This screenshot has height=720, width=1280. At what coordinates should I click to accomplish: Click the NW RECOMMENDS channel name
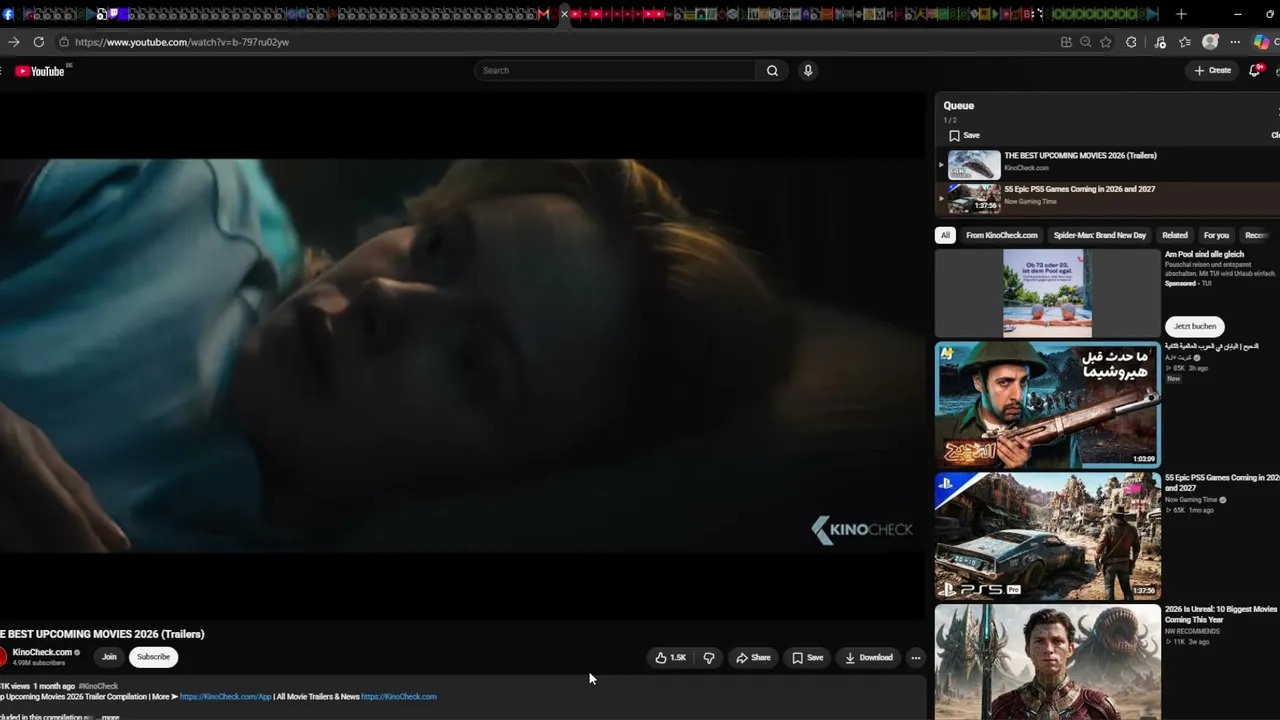coord(1192,632)
